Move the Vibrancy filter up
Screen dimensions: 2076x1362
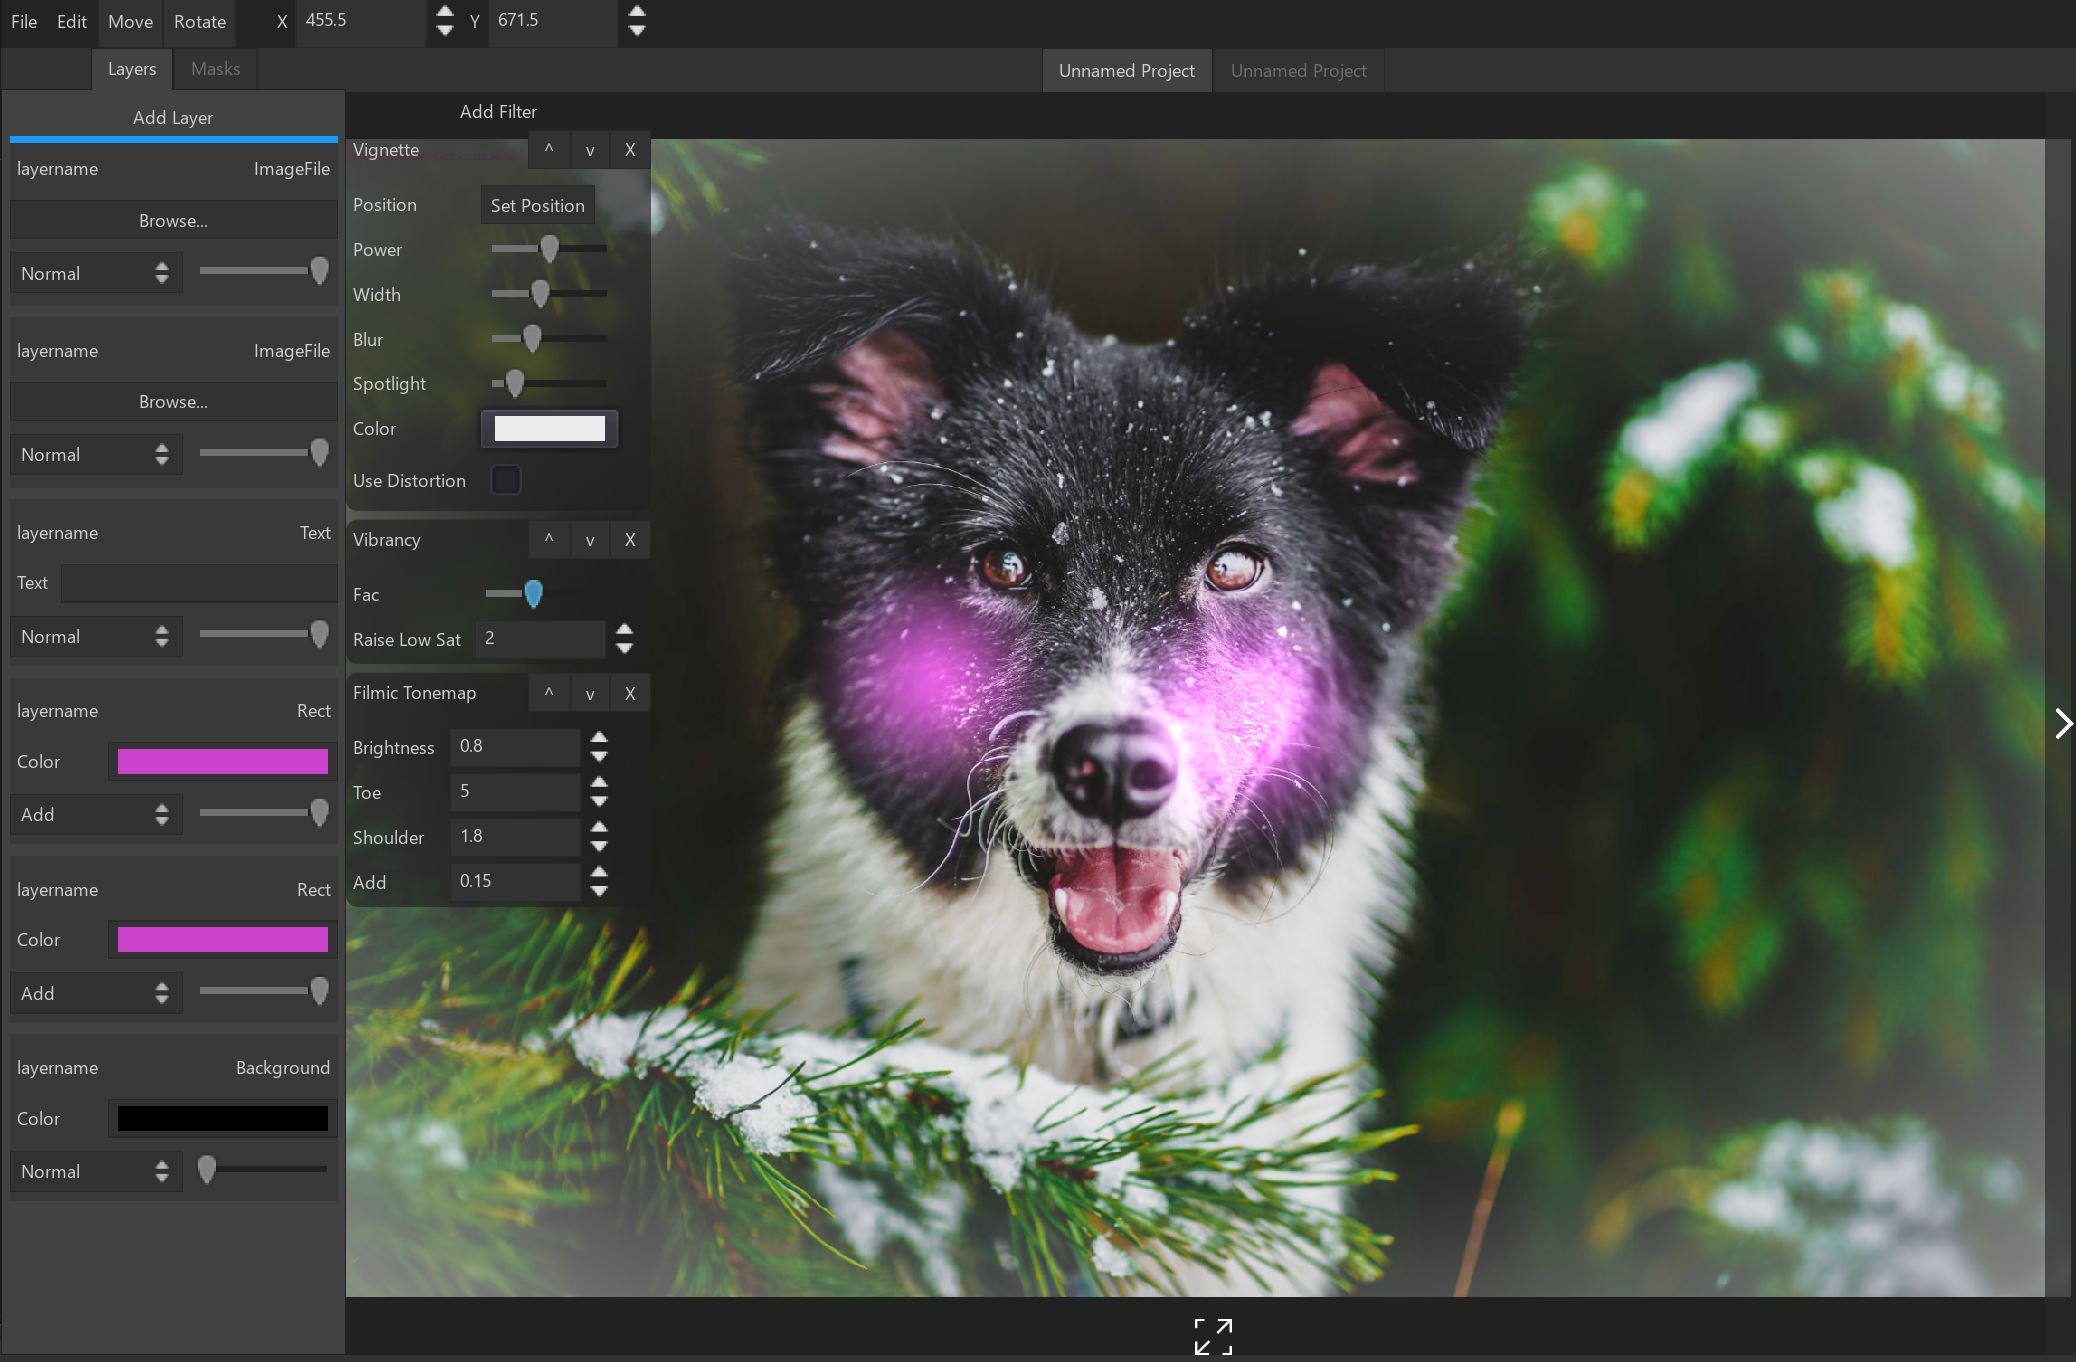[x=549, y=539]
